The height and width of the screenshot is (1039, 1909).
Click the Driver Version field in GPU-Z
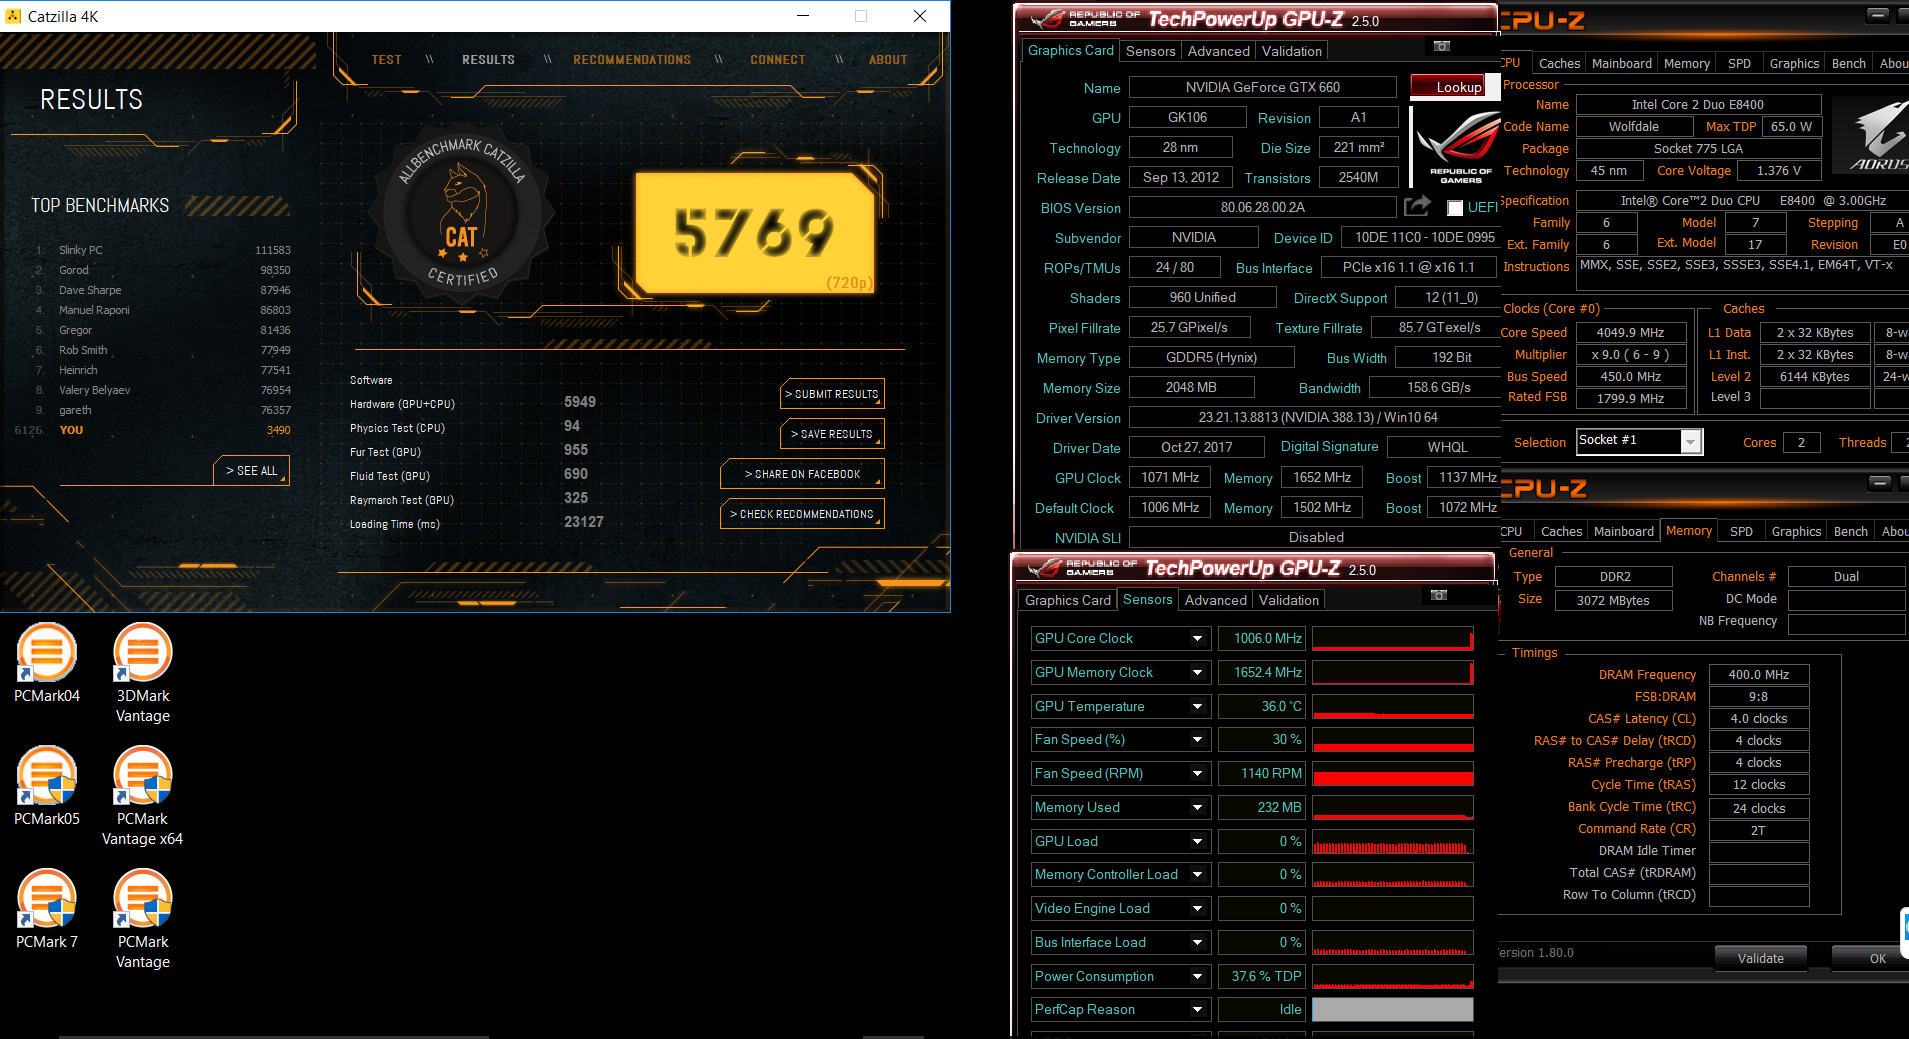point(1317,417)
